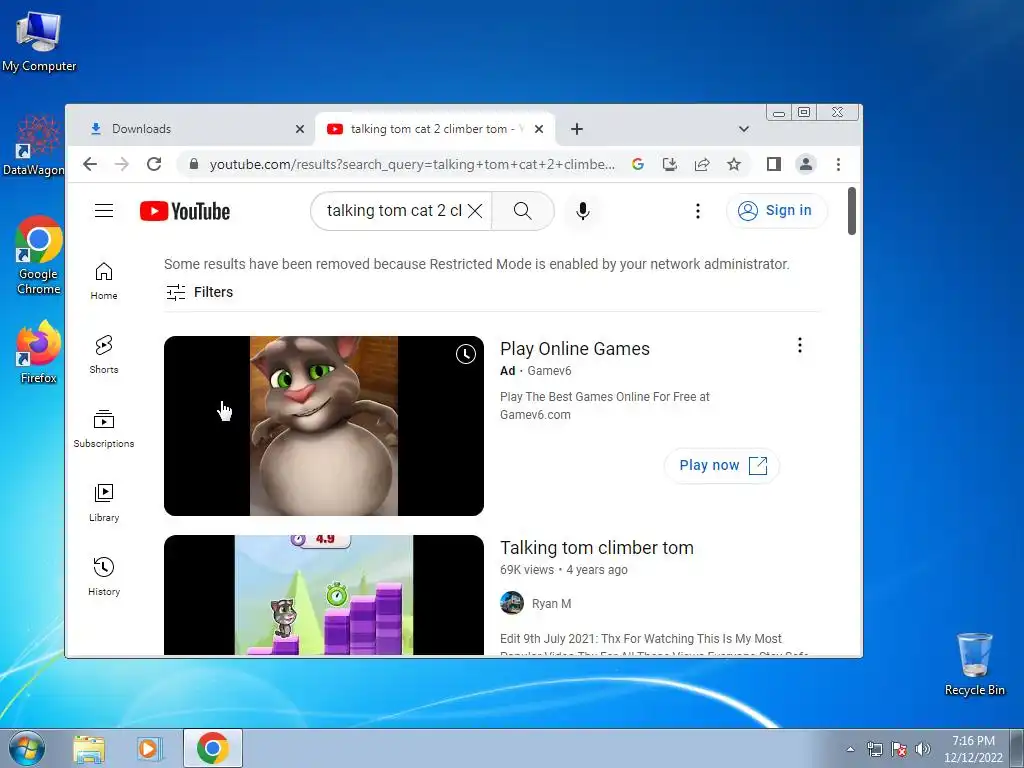The height and width of the screenshot is (768, 1024).
Task: Open Library in YouTube sidebar
Action: point(104,503)
